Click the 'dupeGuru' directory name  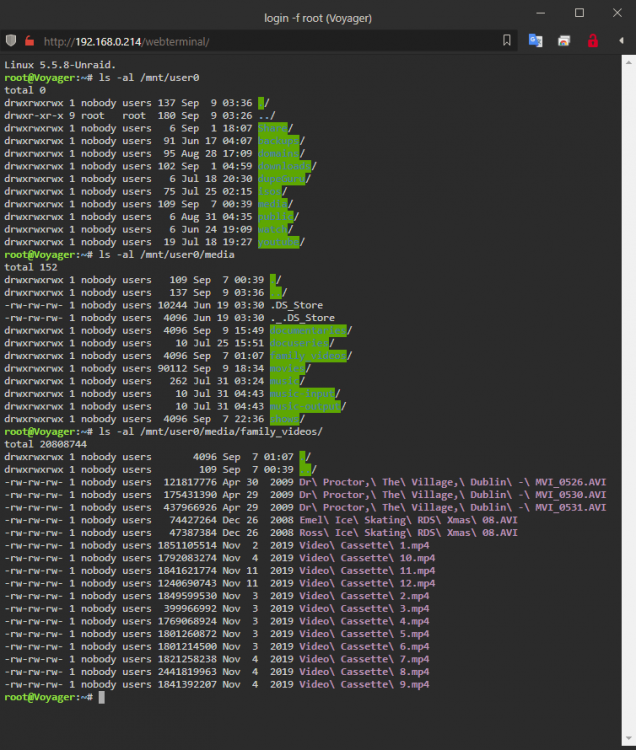(282, 179)
